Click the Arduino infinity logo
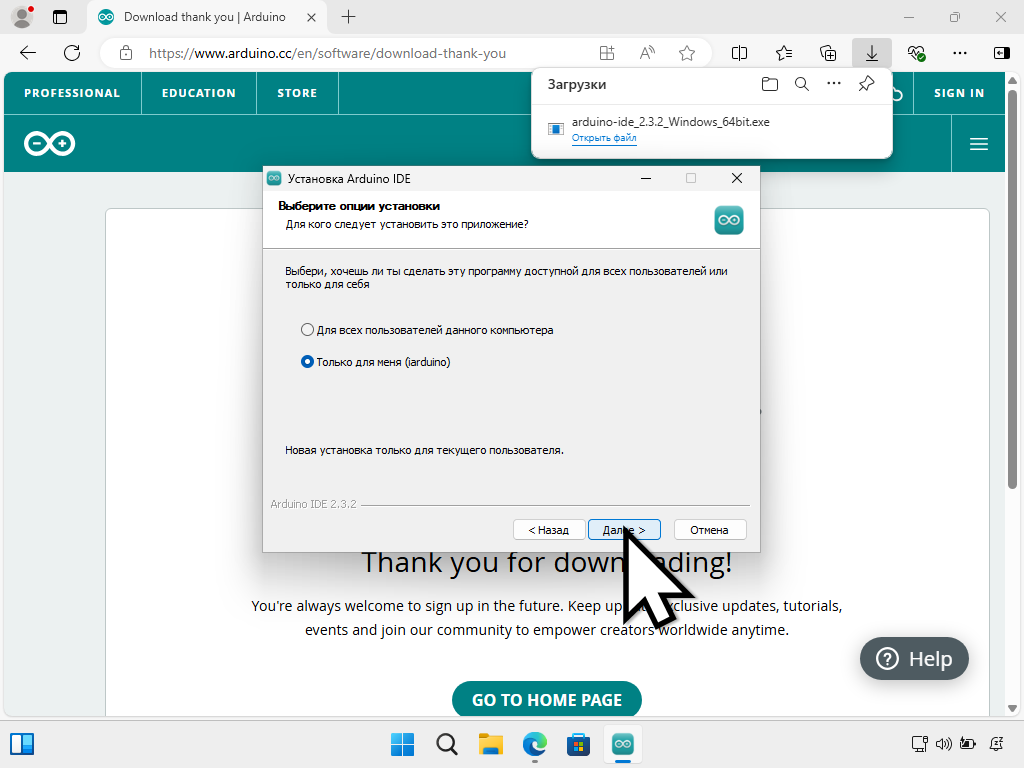This screenshot has width=1024, height=768. pos(50,144)
